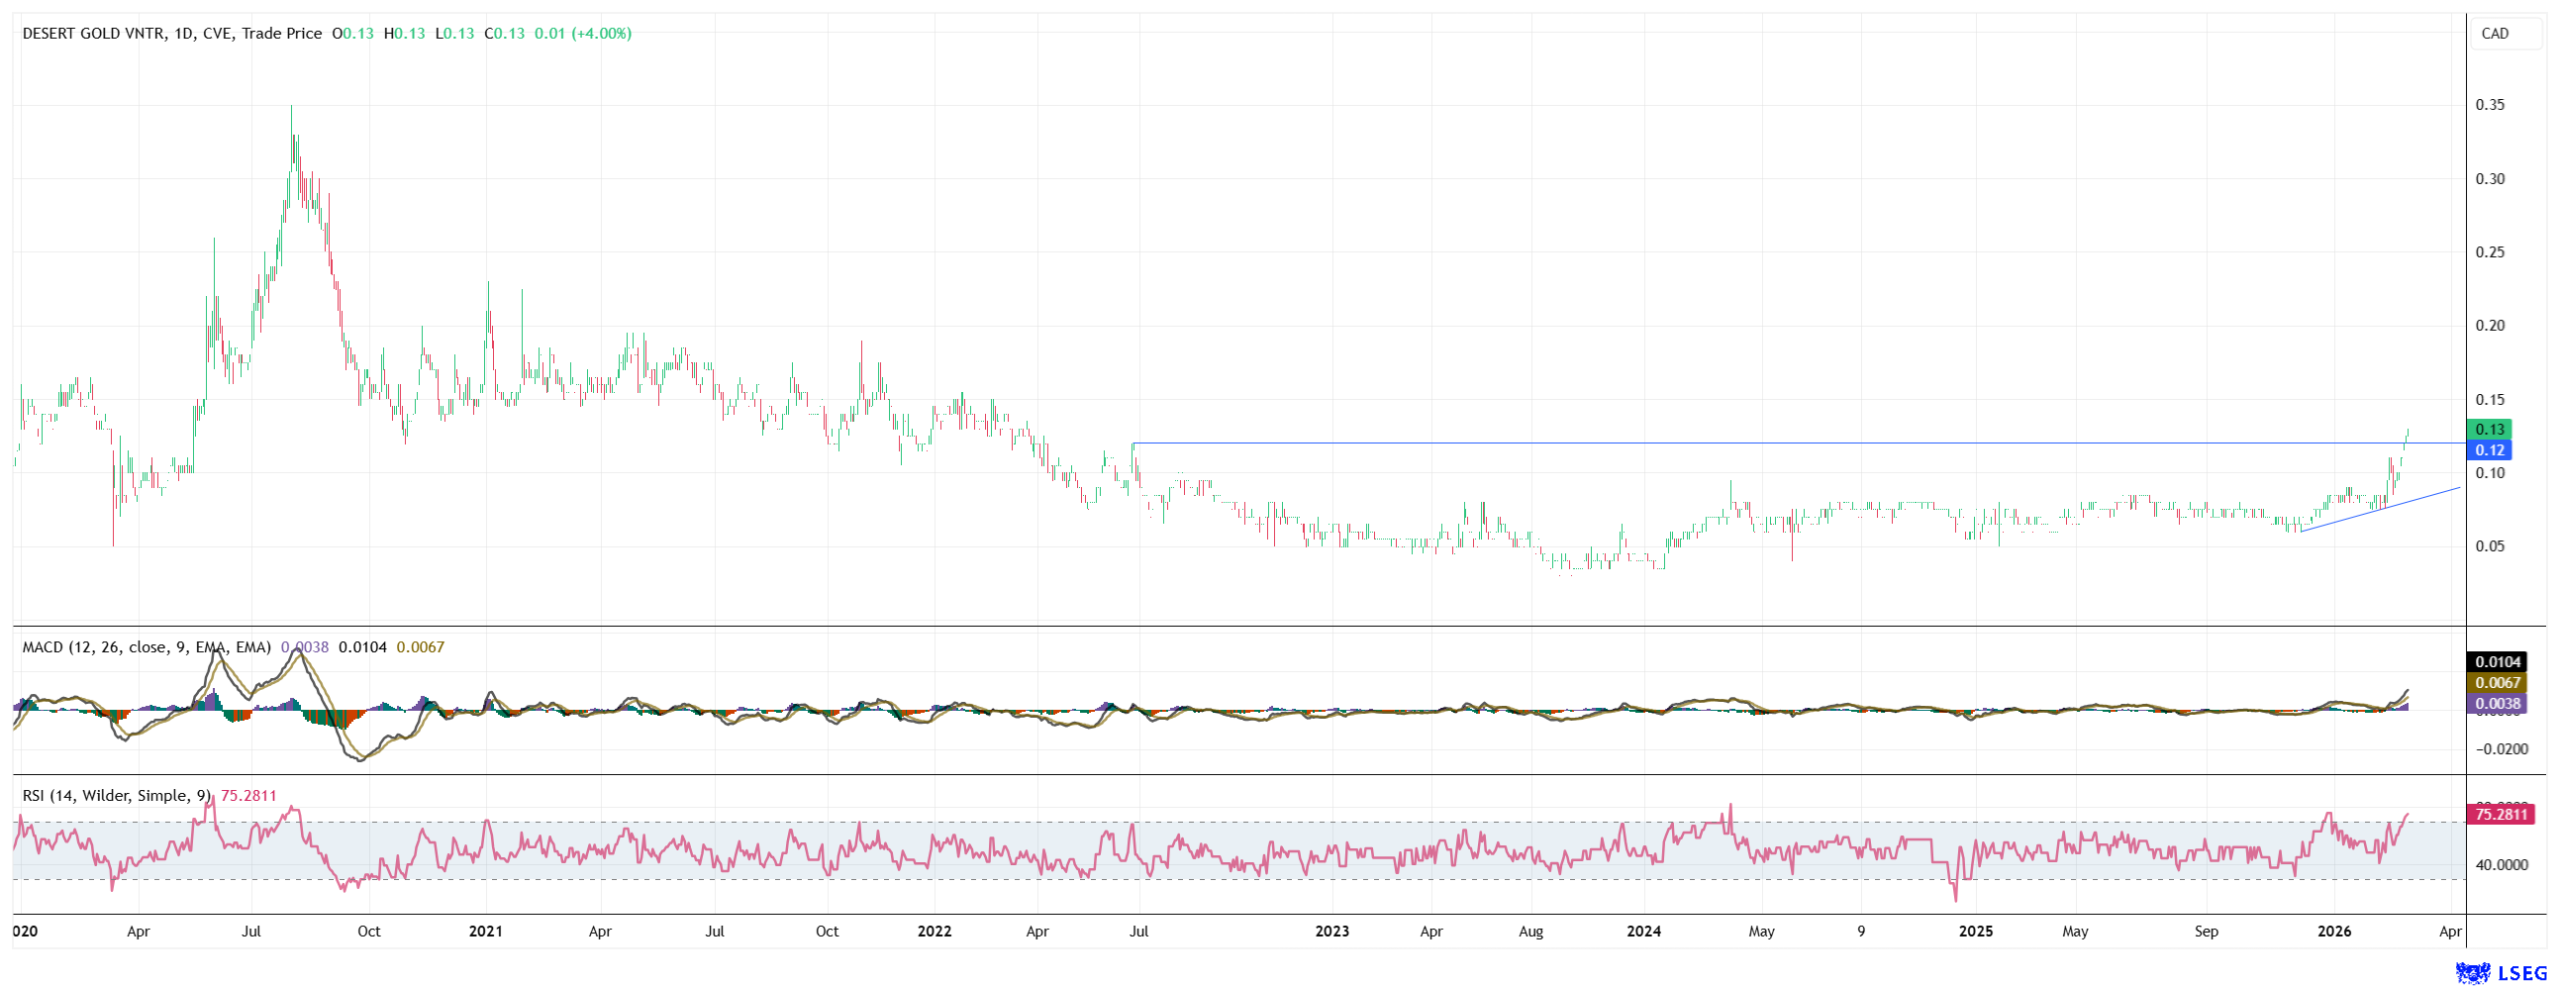Click the 2026 label on time axis

pyautogui.click(x=2334, y=932)
